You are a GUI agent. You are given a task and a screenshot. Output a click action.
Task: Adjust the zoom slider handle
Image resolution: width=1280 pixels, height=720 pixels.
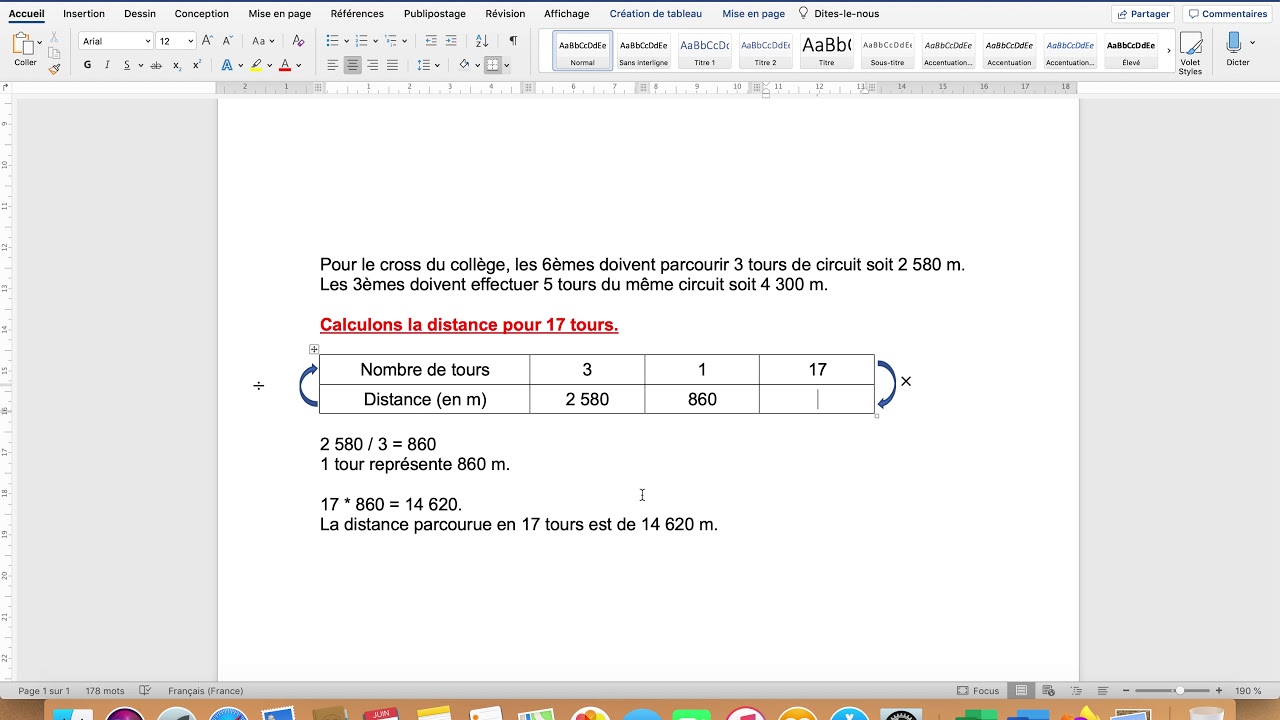pos(1179,691)
